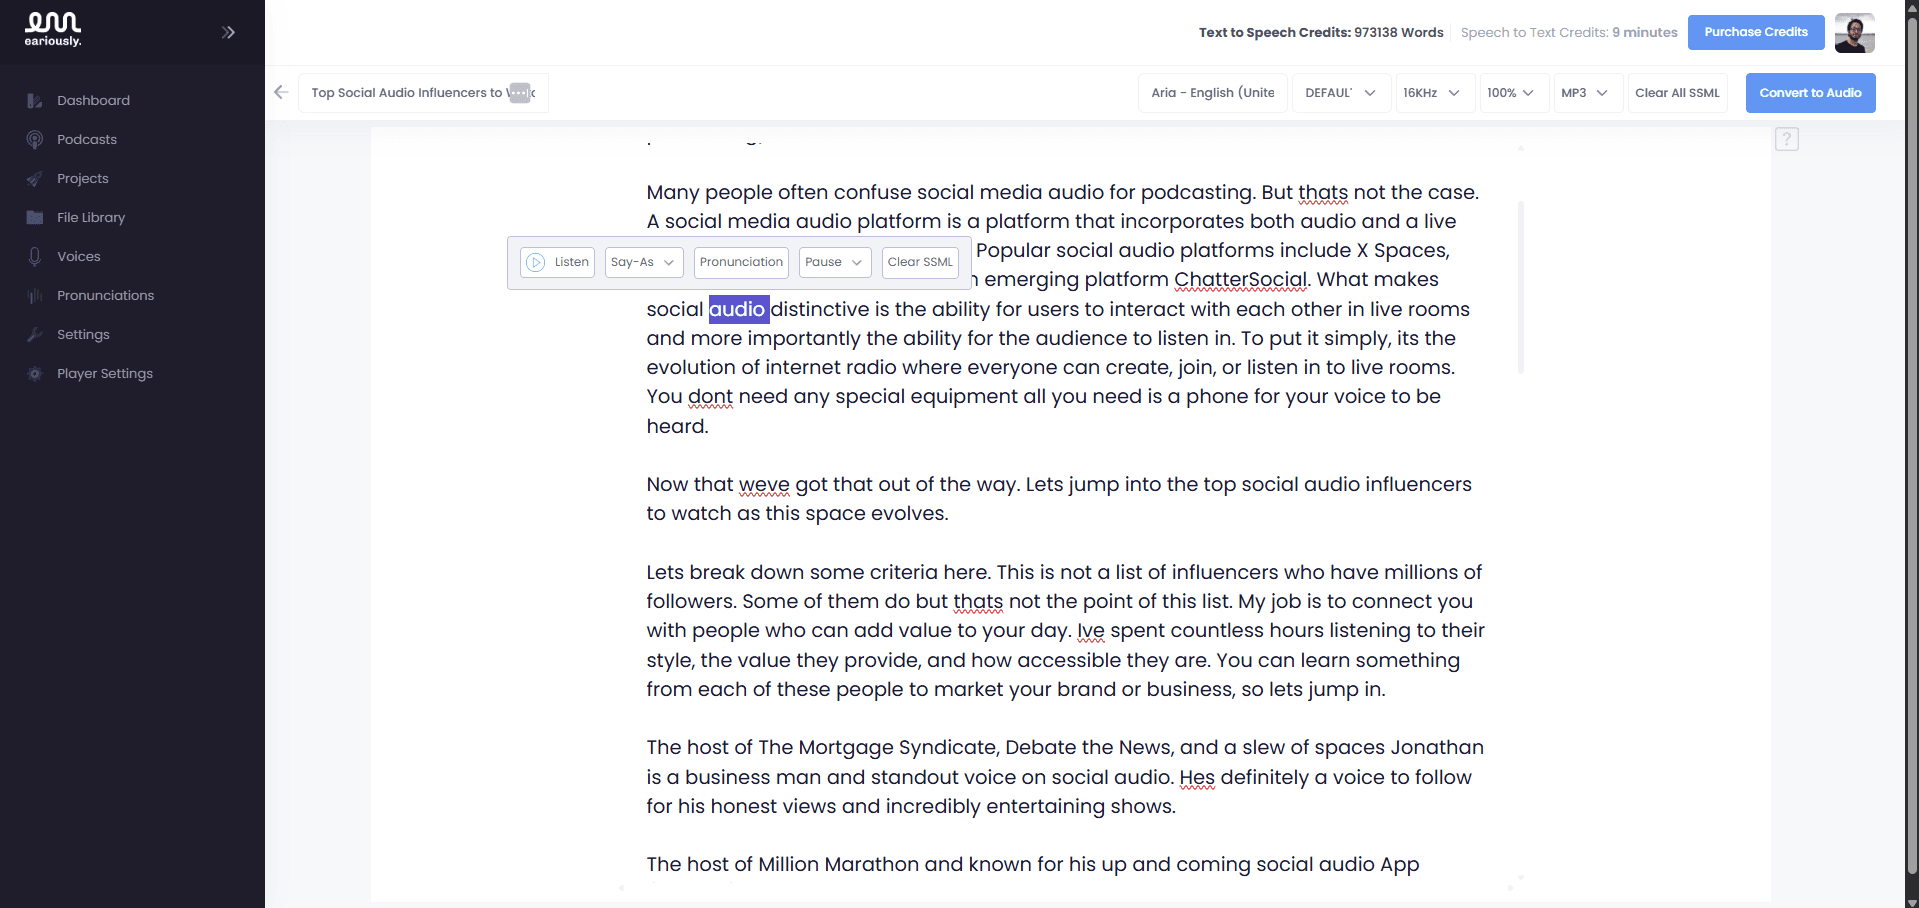Click Convert to Audio button
The width and height of the screenshot is (1919, 908).
click(1810, 93)
